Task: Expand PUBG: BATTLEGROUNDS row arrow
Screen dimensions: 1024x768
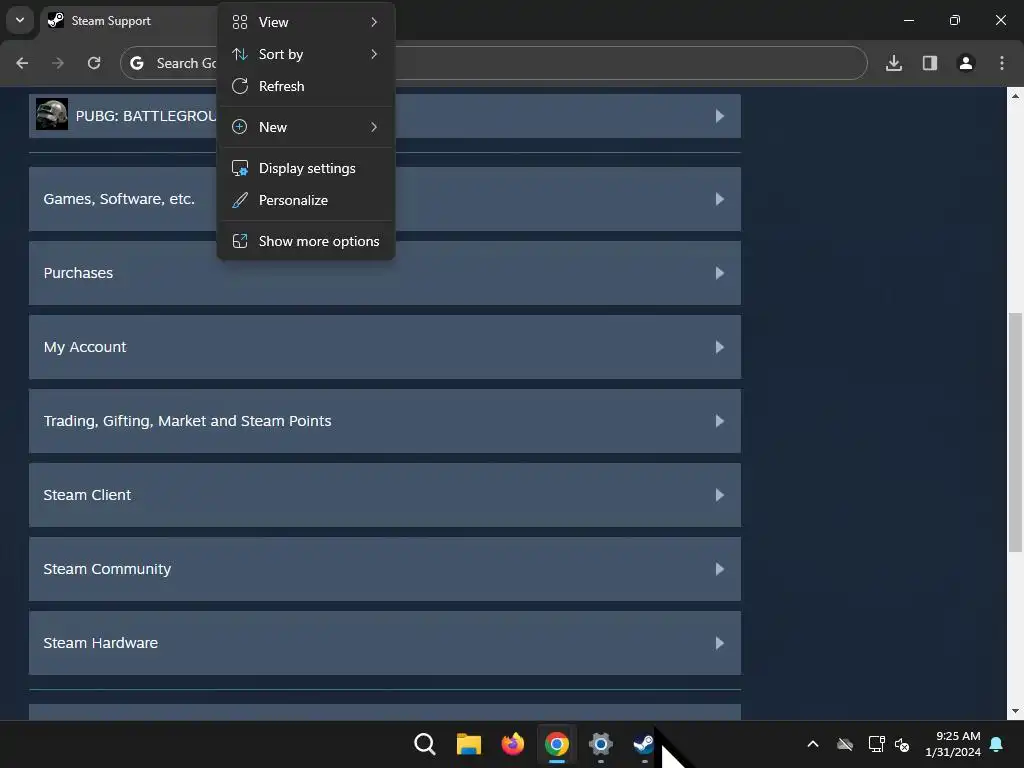Action: 720,116
